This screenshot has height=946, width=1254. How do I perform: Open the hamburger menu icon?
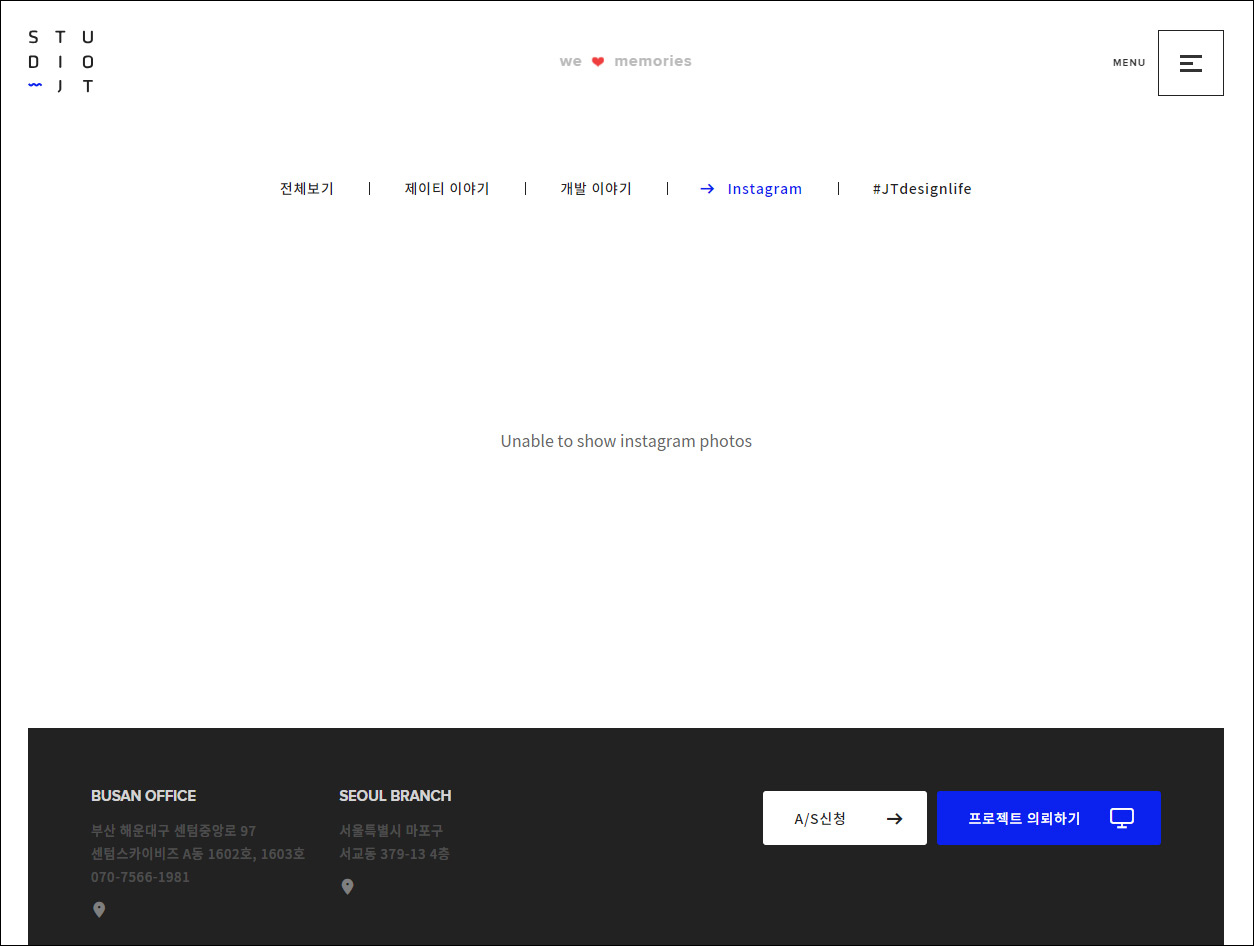[x=1190, y=63]
